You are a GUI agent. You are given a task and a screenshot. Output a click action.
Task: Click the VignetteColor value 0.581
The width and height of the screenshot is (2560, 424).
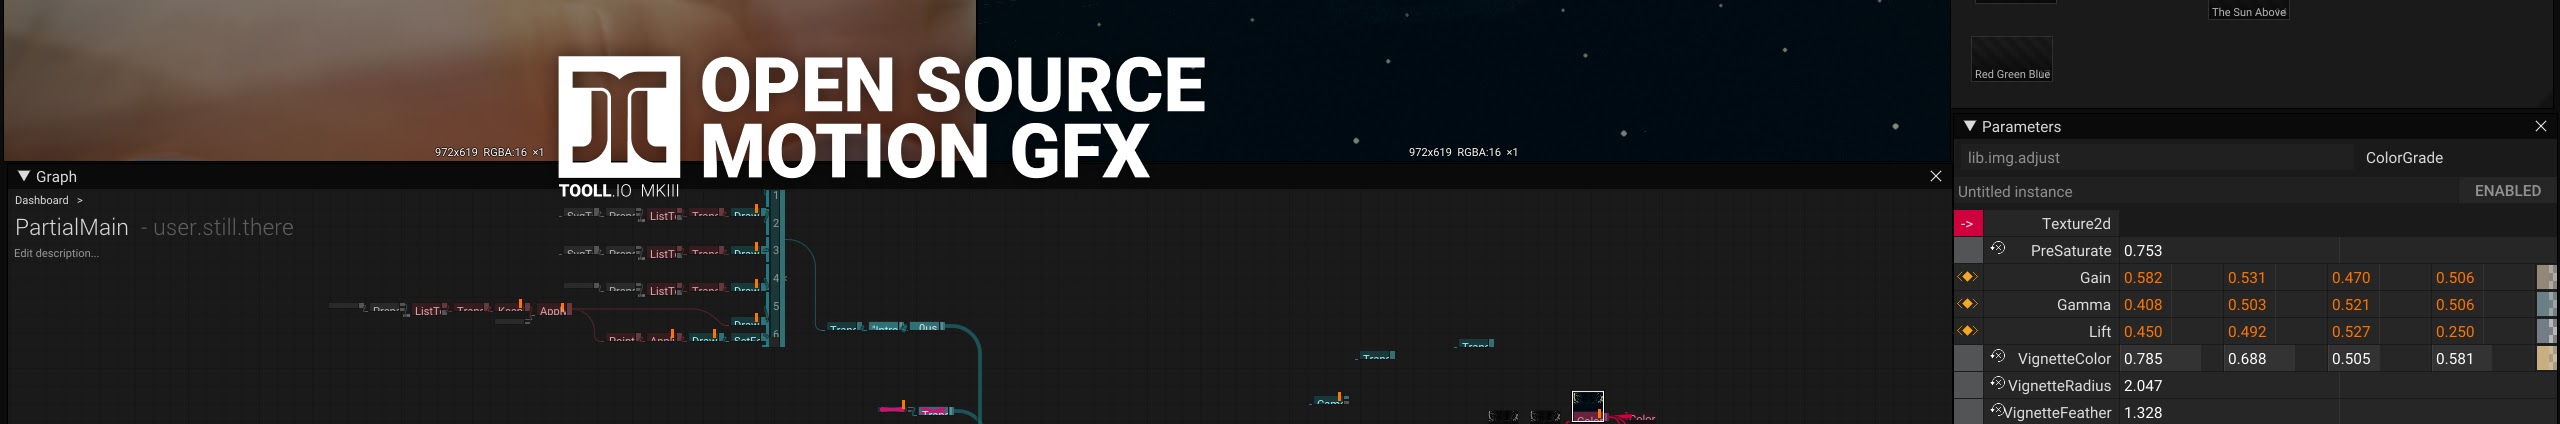2455,359
